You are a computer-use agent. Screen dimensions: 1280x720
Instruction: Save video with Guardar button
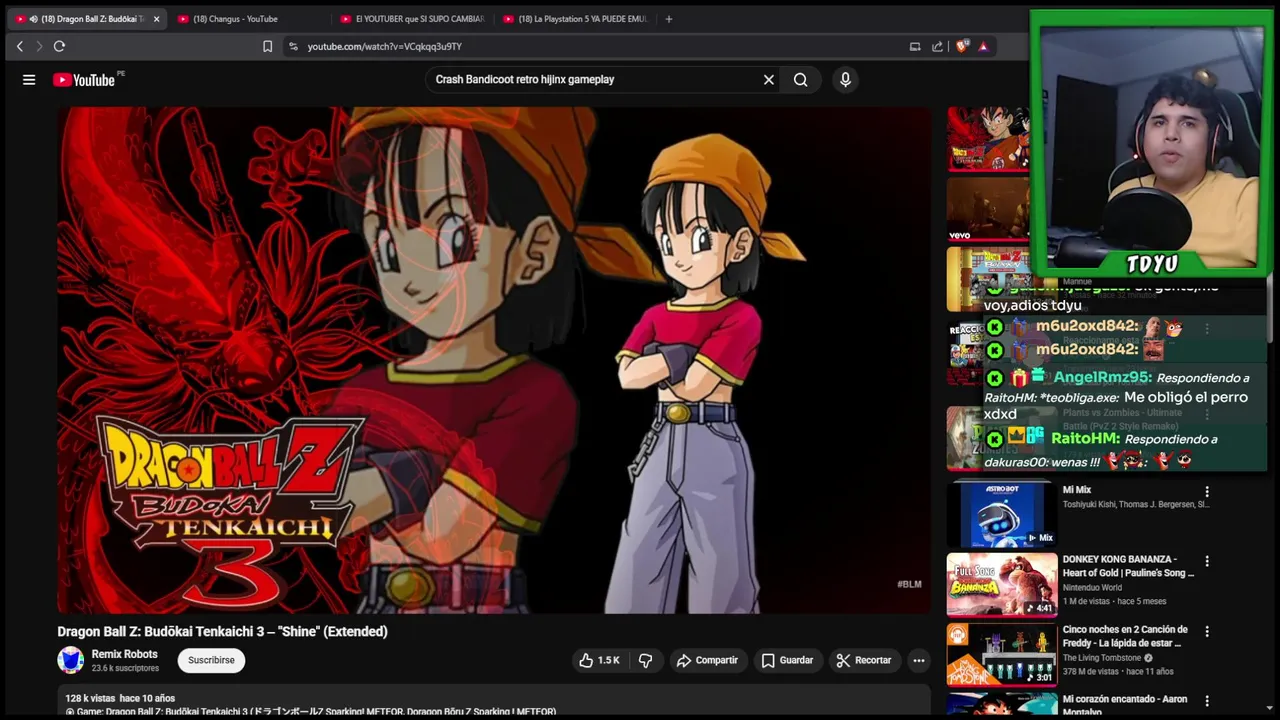click(x=787, y=660)
